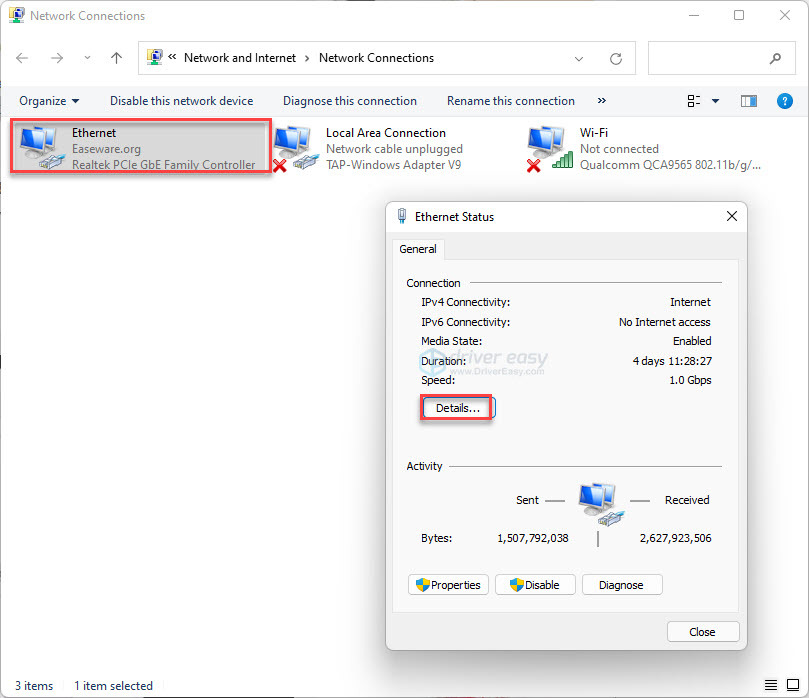Click the Properties button
The image size is (809, 698).
pos(448,585)
